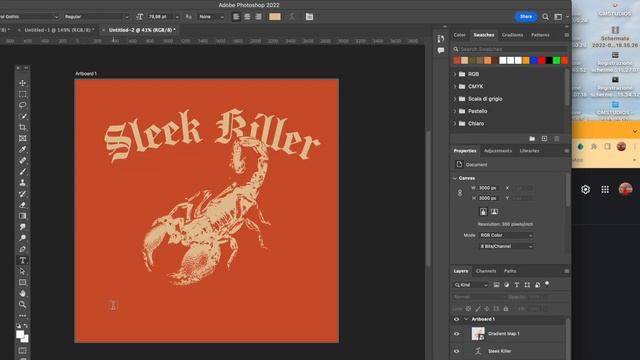Hide the Artboard 1 layer group
Screen dimensions: 640x360
(x=457, y=319)
